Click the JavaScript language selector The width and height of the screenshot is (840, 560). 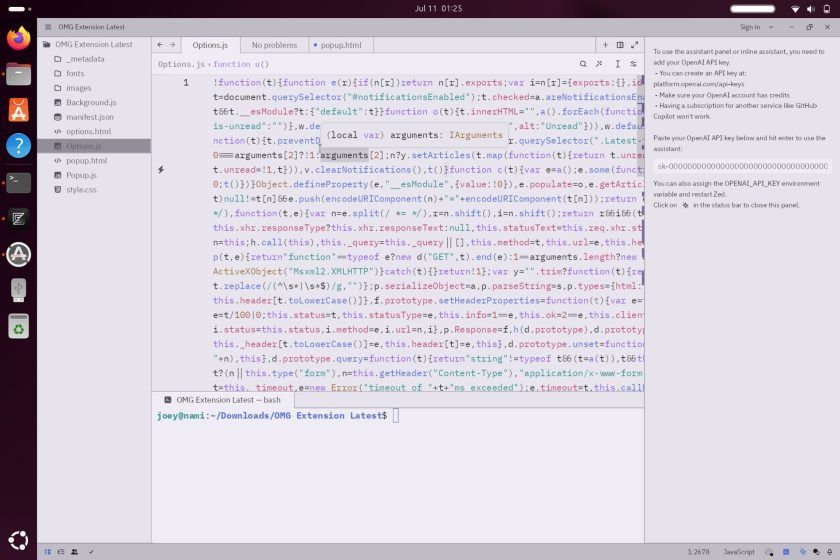point(738,552)
